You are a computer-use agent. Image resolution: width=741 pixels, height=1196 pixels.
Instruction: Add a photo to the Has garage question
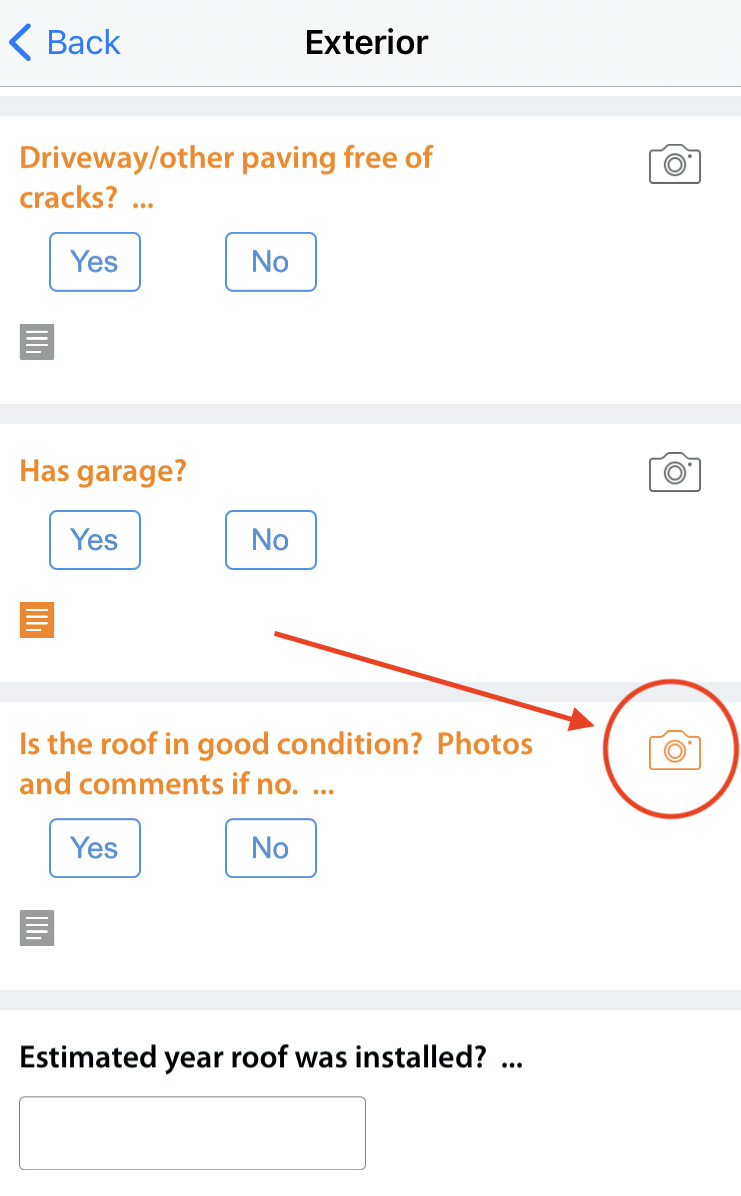tap(675, 472)
